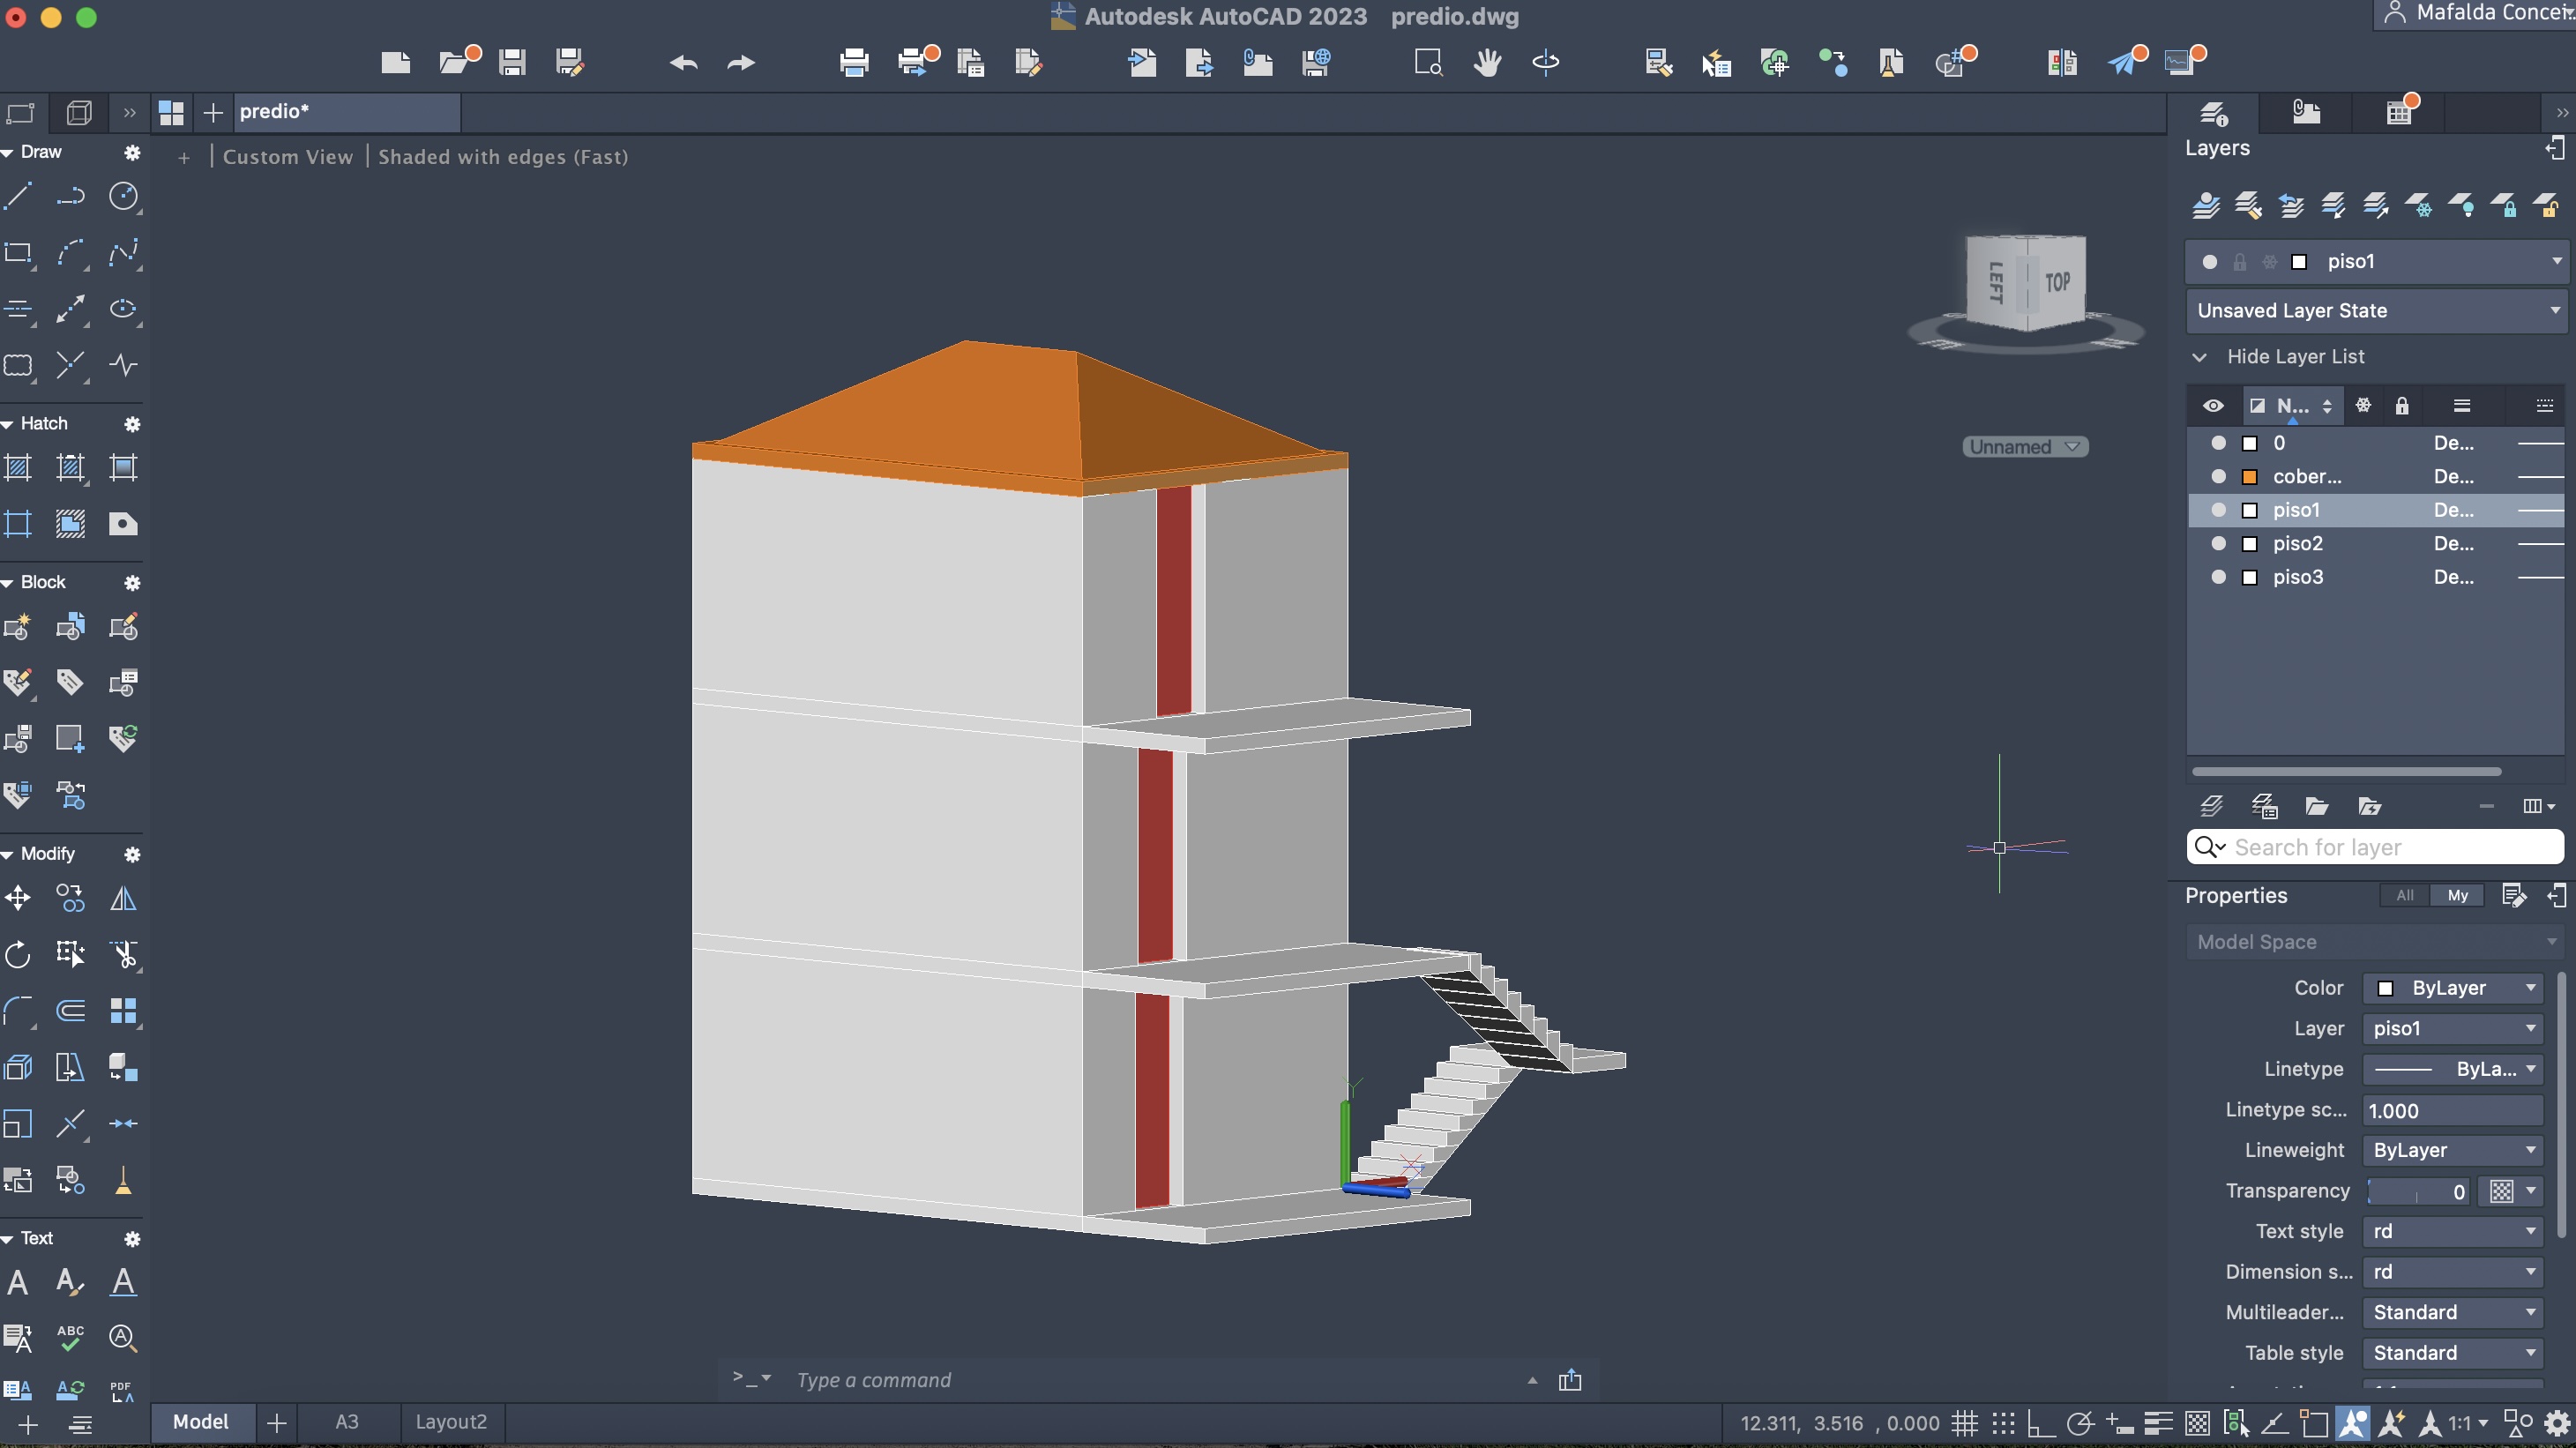The height and width of the screenshot is (1448, 2576).
Task: Select the Line tool in Draw panel
Action: click(x=18, y=196)
